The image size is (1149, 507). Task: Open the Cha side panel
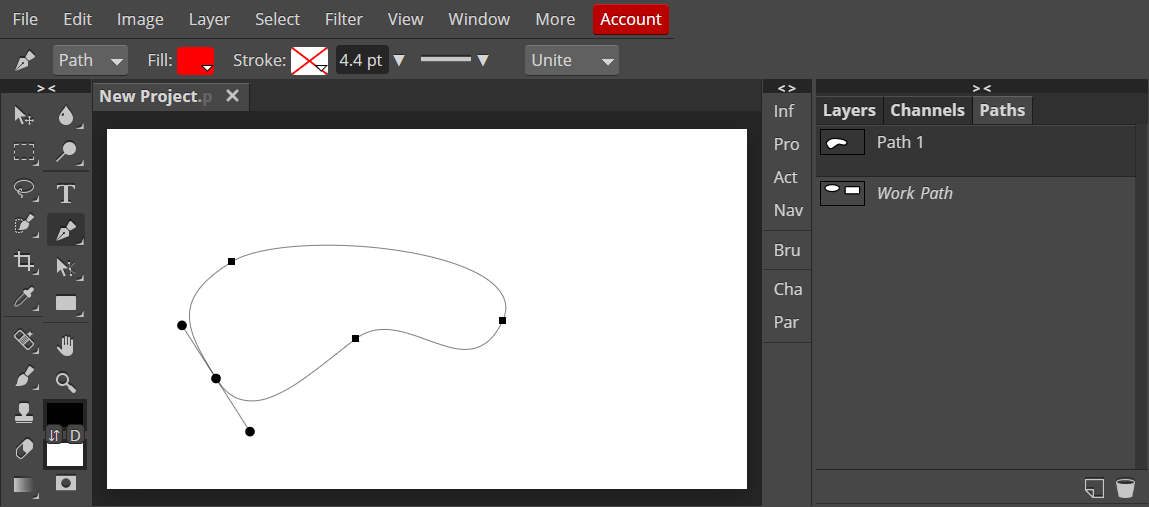pos(786,289)
